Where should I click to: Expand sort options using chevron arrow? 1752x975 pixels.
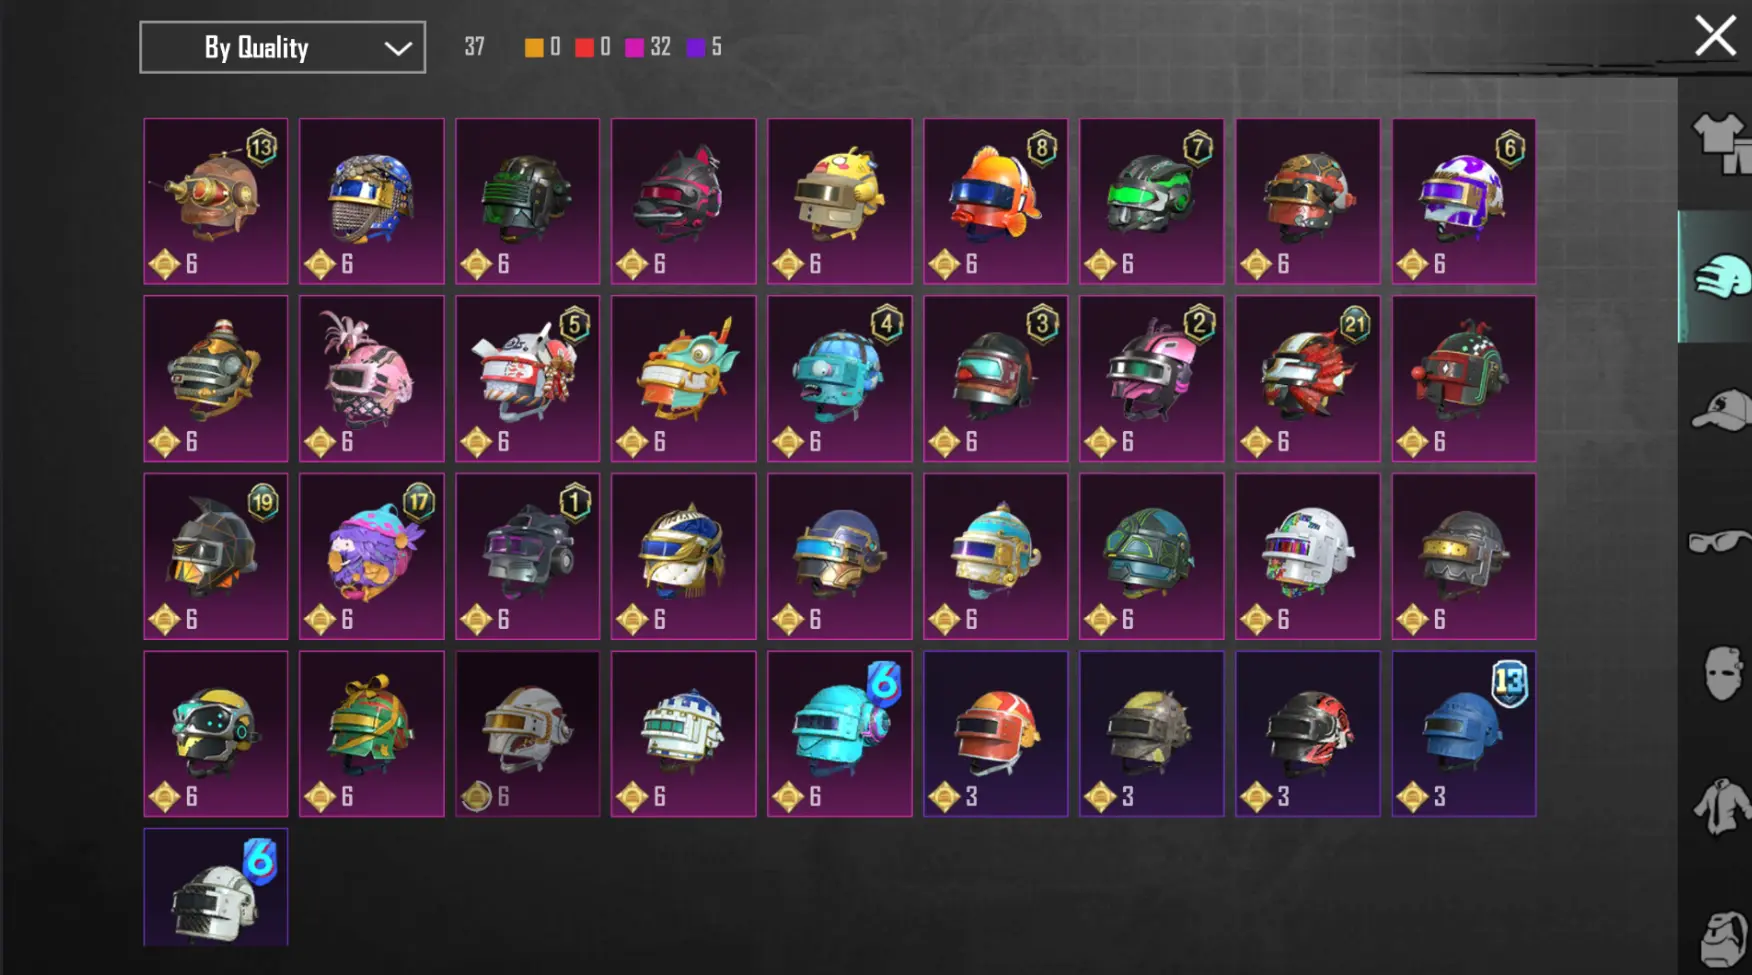pos(398,48)
